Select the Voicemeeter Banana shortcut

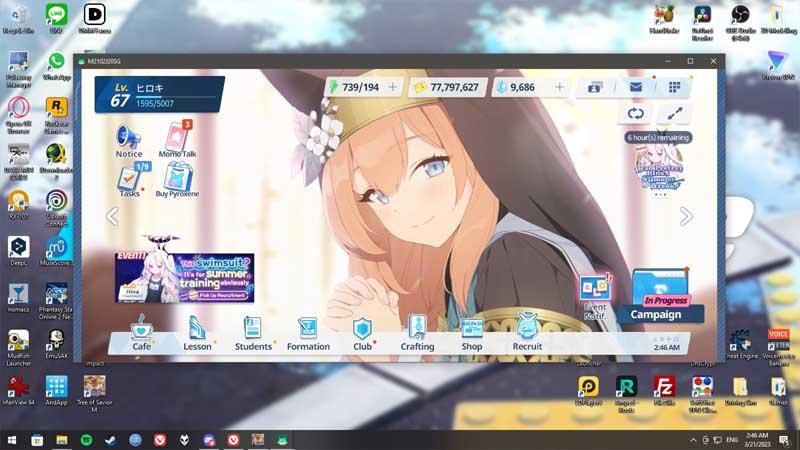779,348
